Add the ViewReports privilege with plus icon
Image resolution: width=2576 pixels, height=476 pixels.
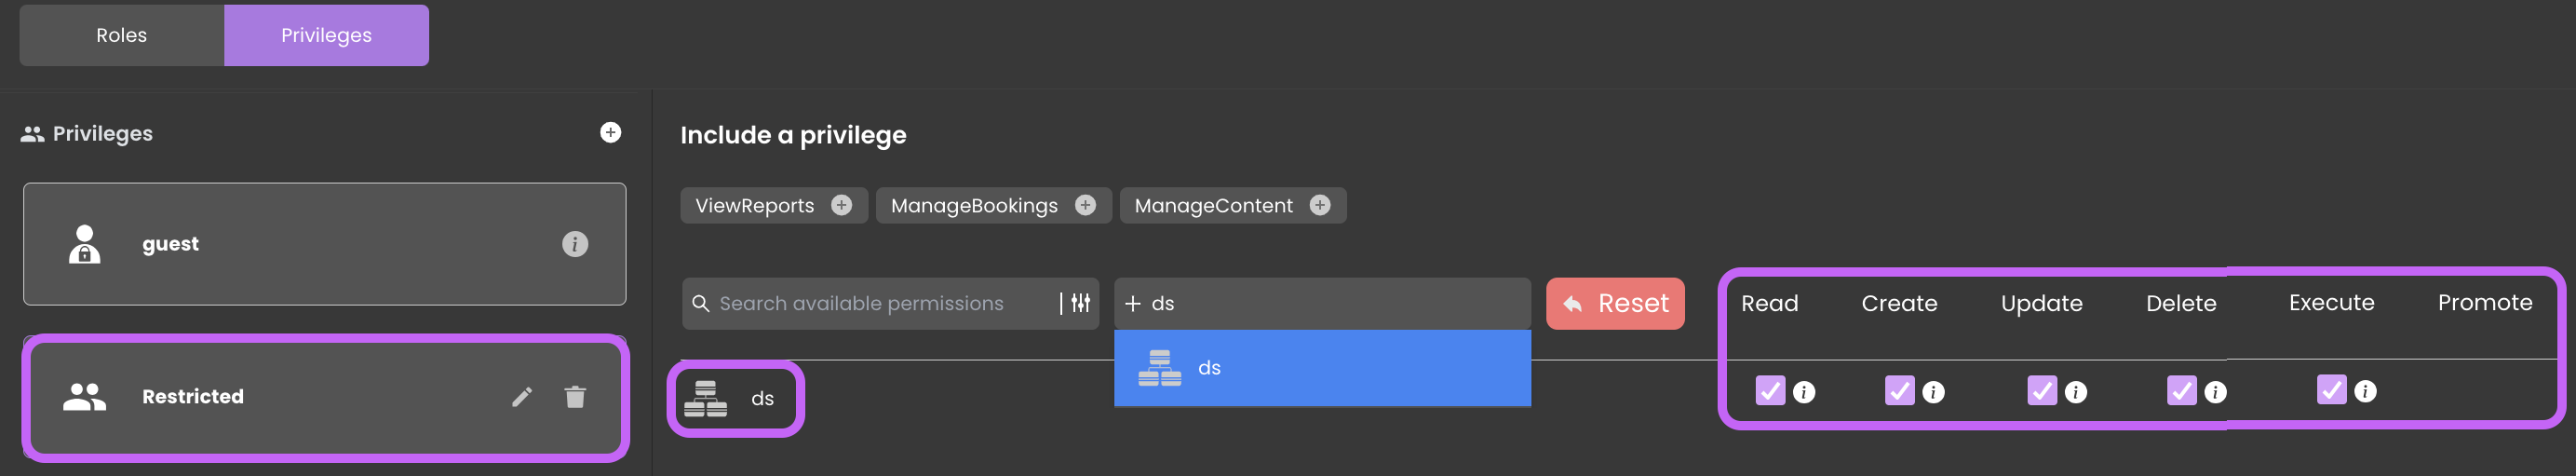pyautogui.click(x=842, y=205)
